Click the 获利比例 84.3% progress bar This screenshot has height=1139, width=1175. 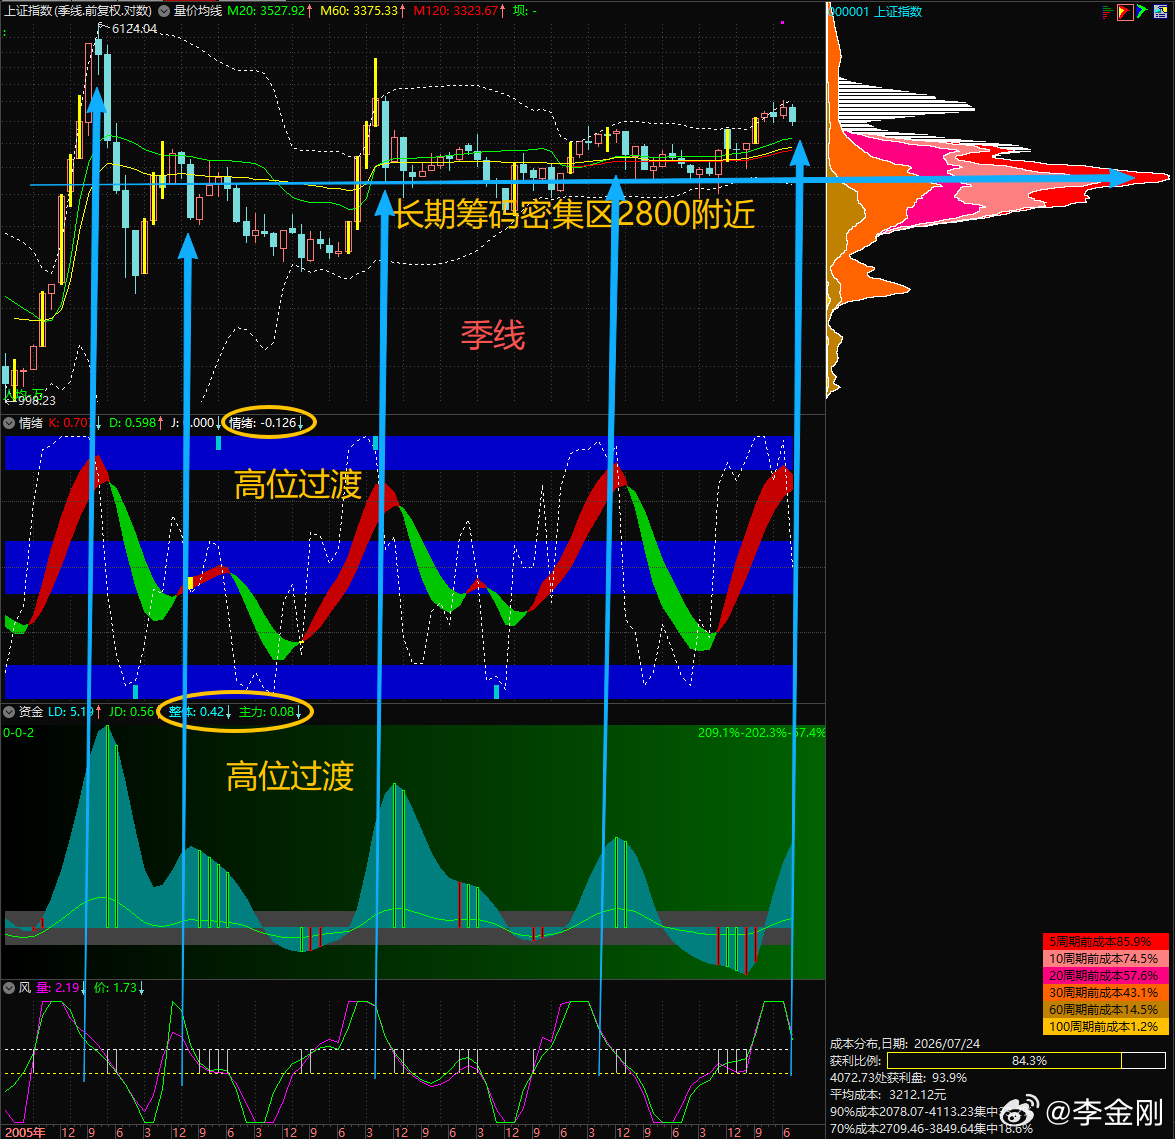tap(1026, 1061)
